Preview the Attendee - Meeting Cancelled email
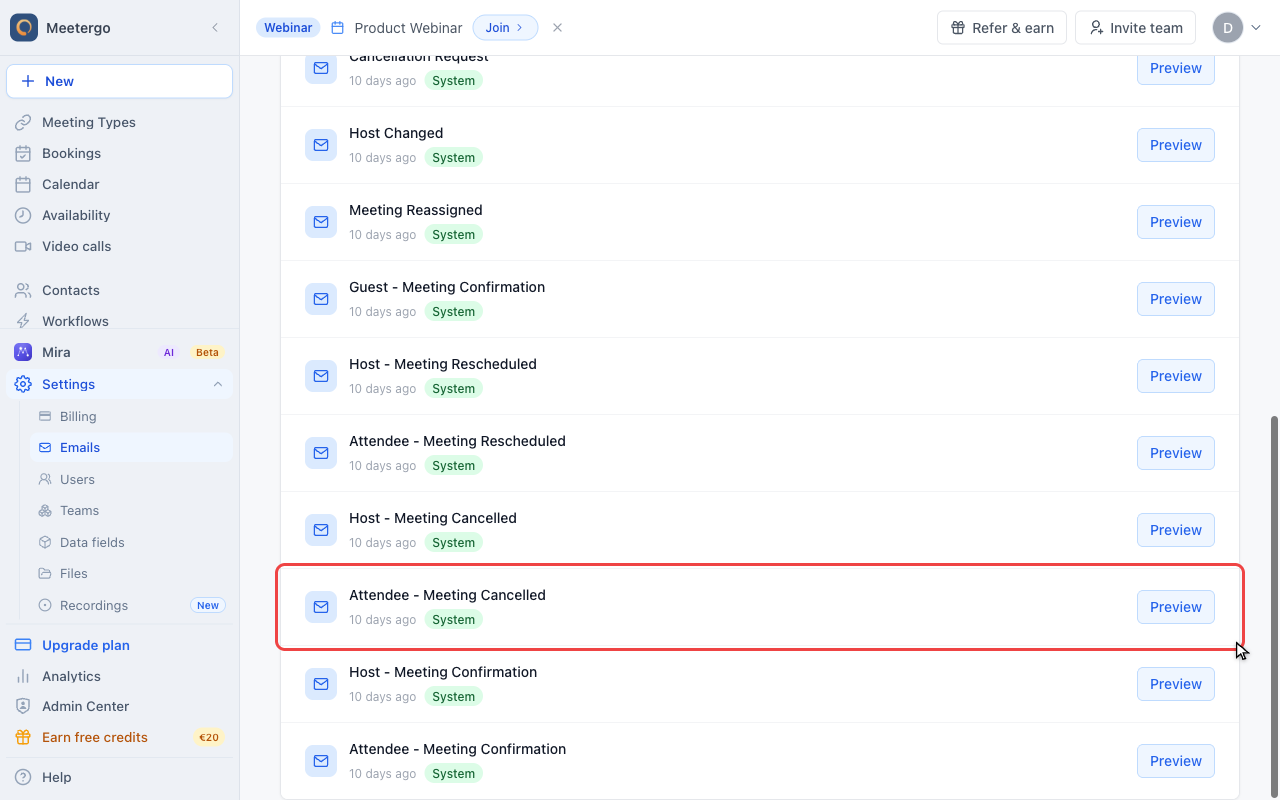The image size is (1280, 800). tap(1176, 607)
